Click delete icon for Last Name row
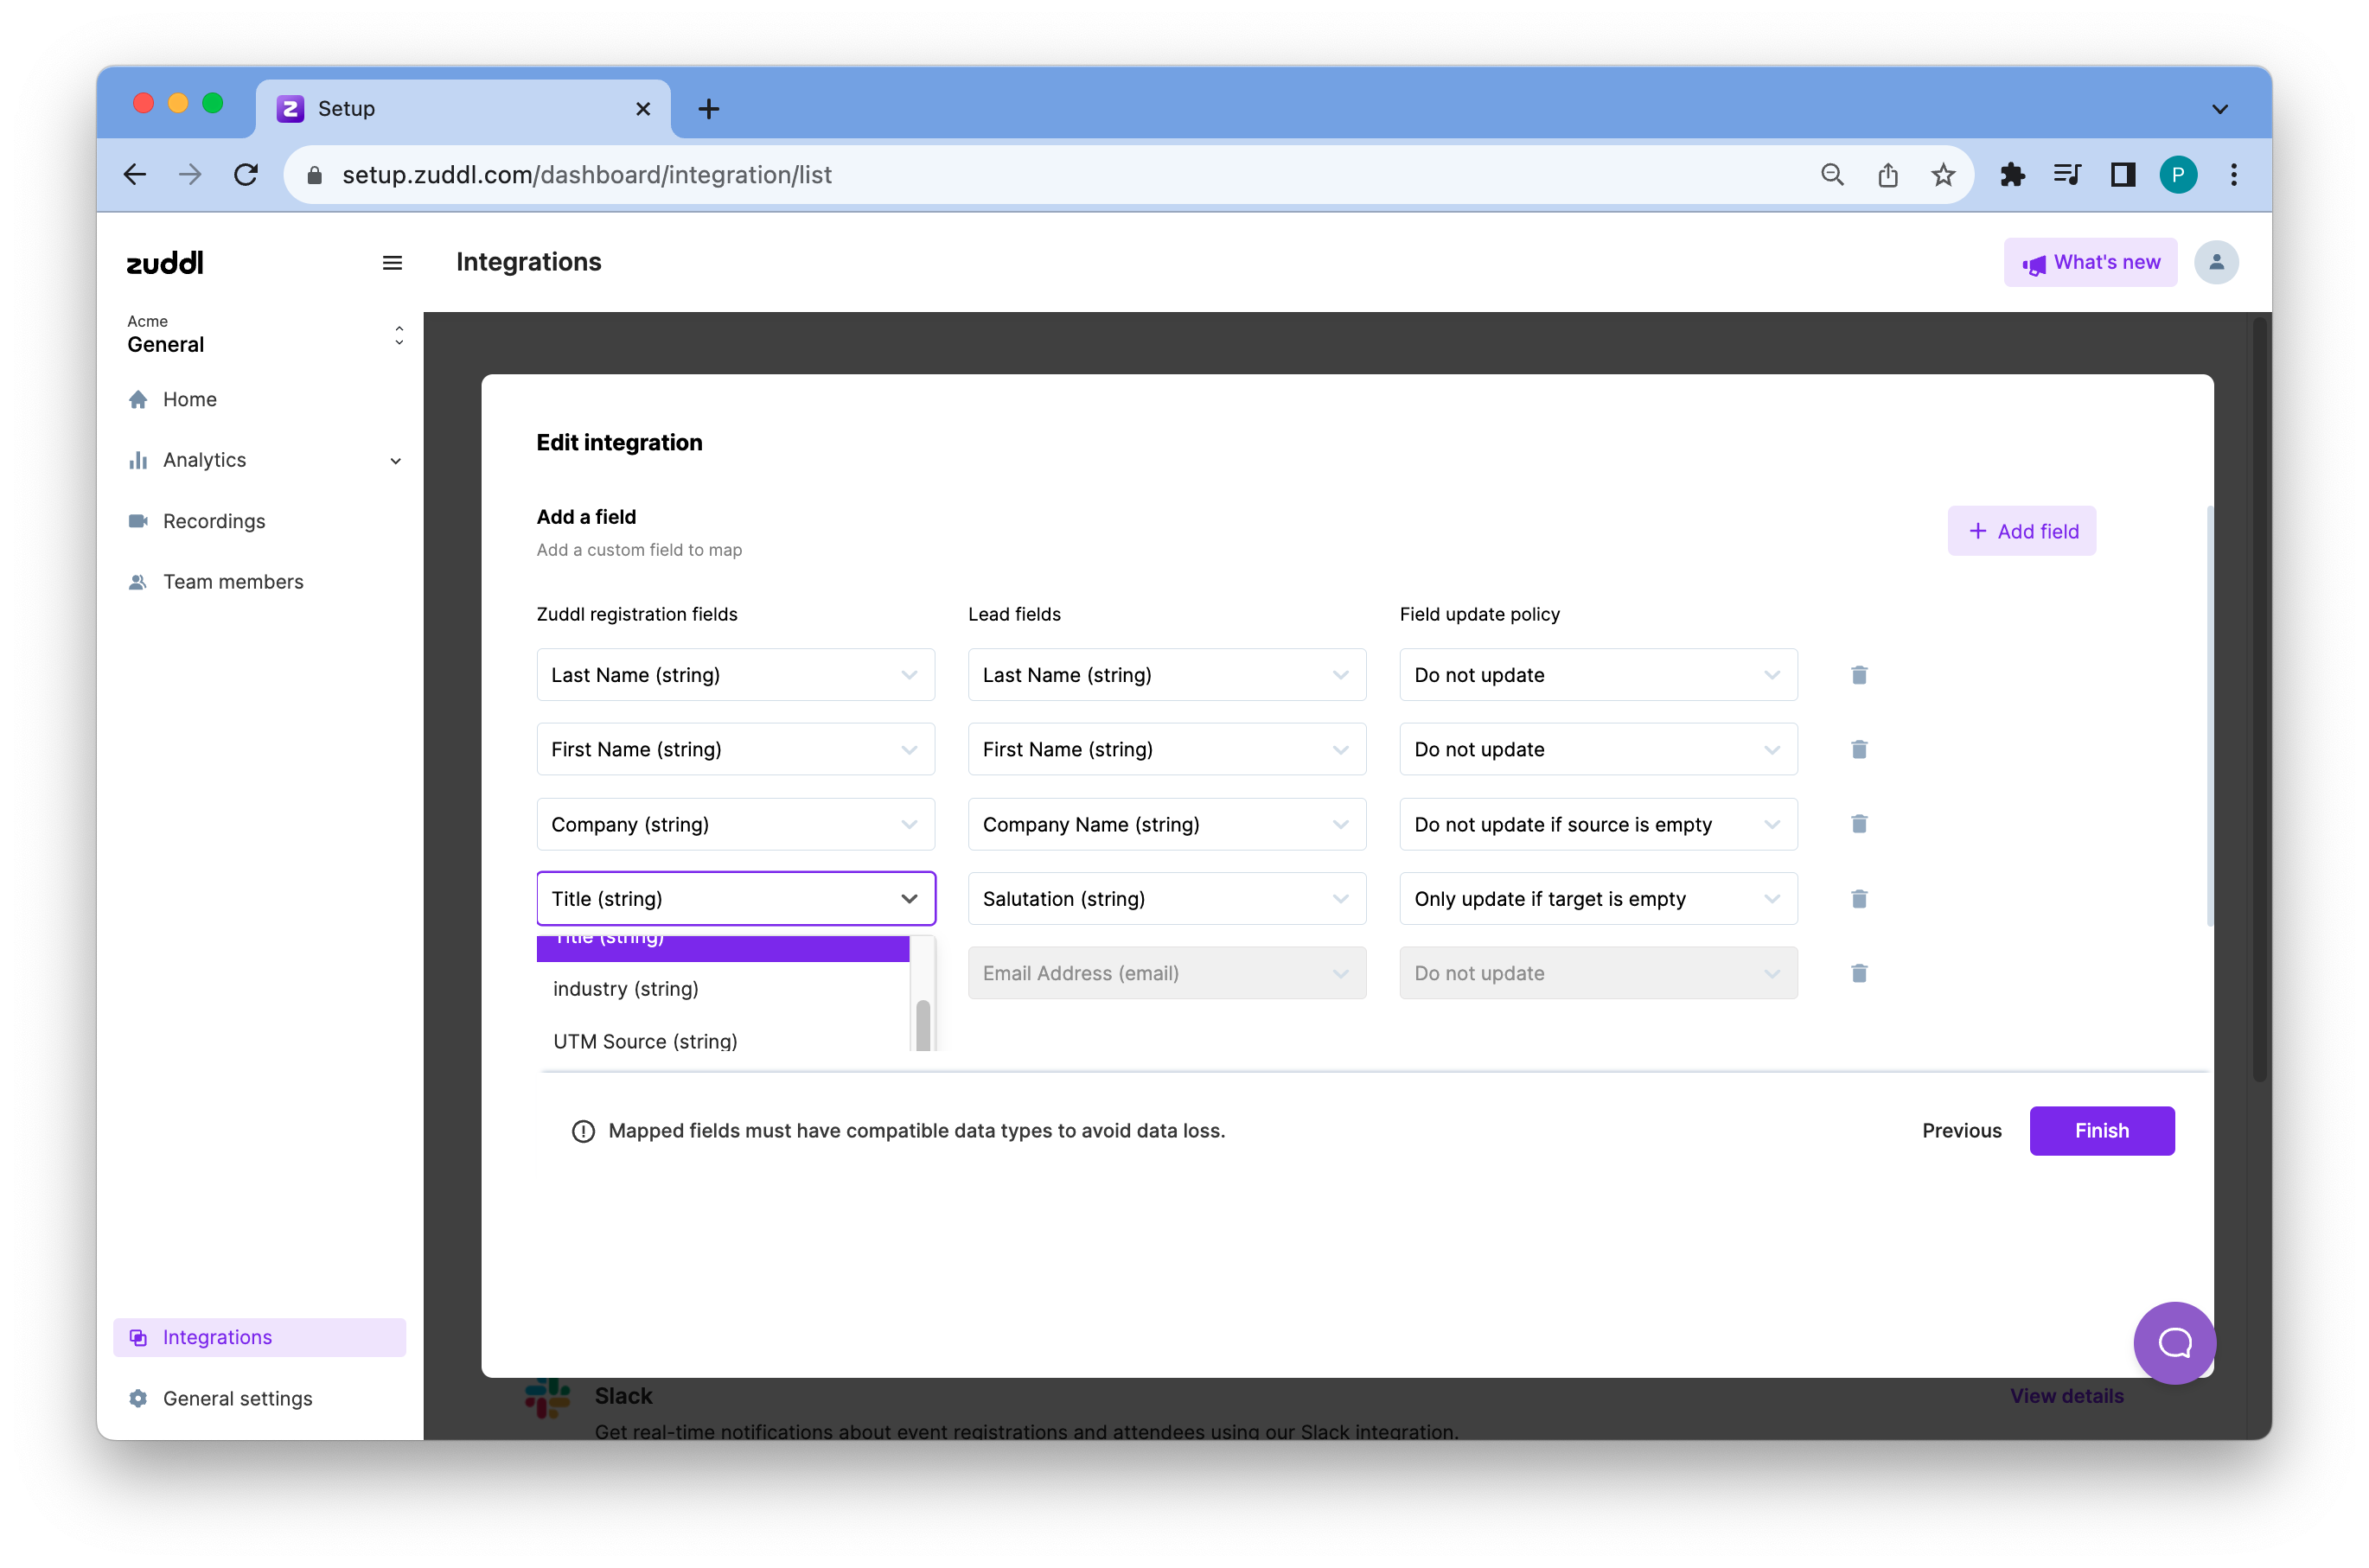This screenshot has height=1568, width=2369. [x=1860, y=675]
